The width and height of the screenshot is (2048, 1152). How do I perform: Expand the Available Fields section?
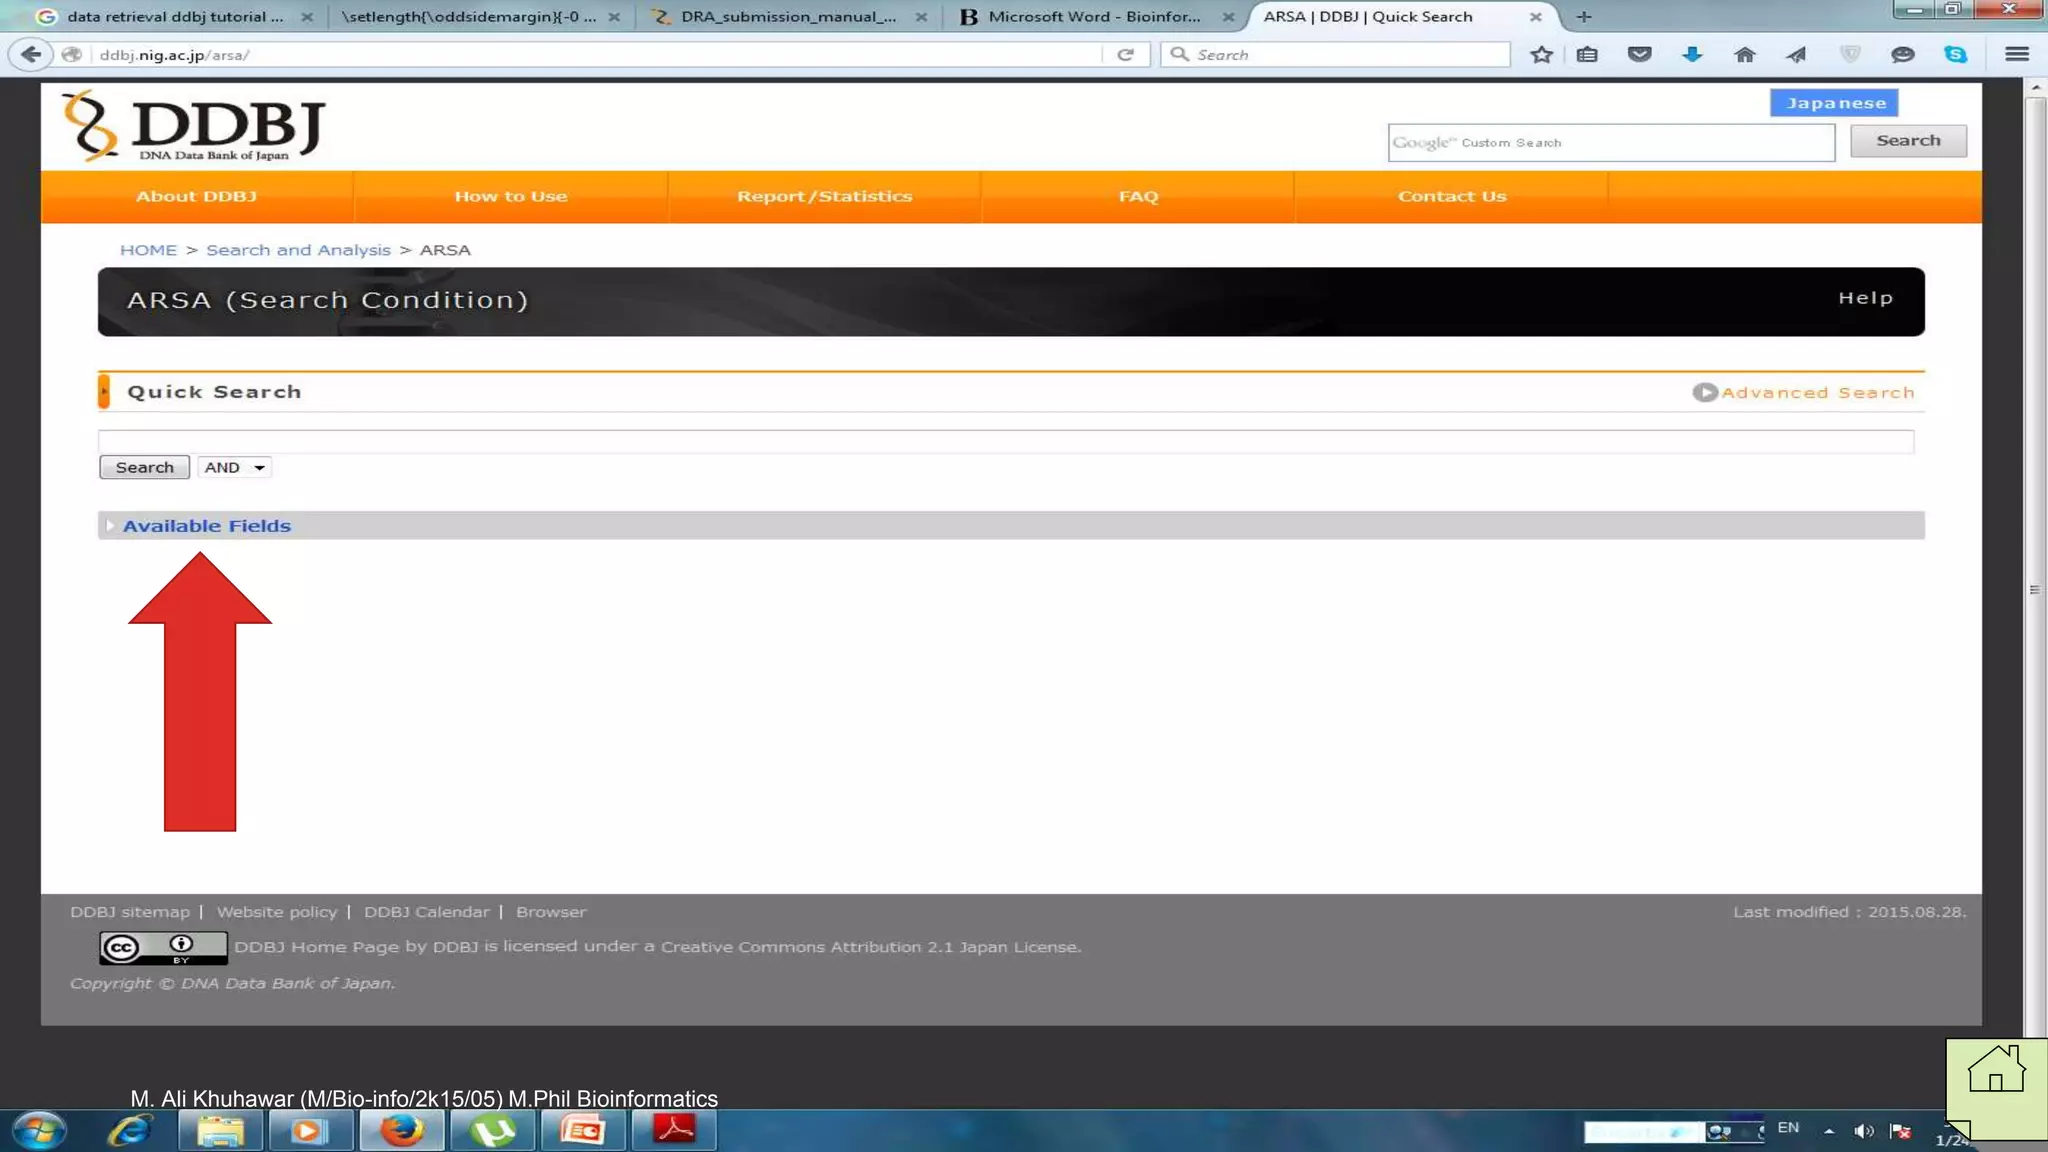click(206, 526)
